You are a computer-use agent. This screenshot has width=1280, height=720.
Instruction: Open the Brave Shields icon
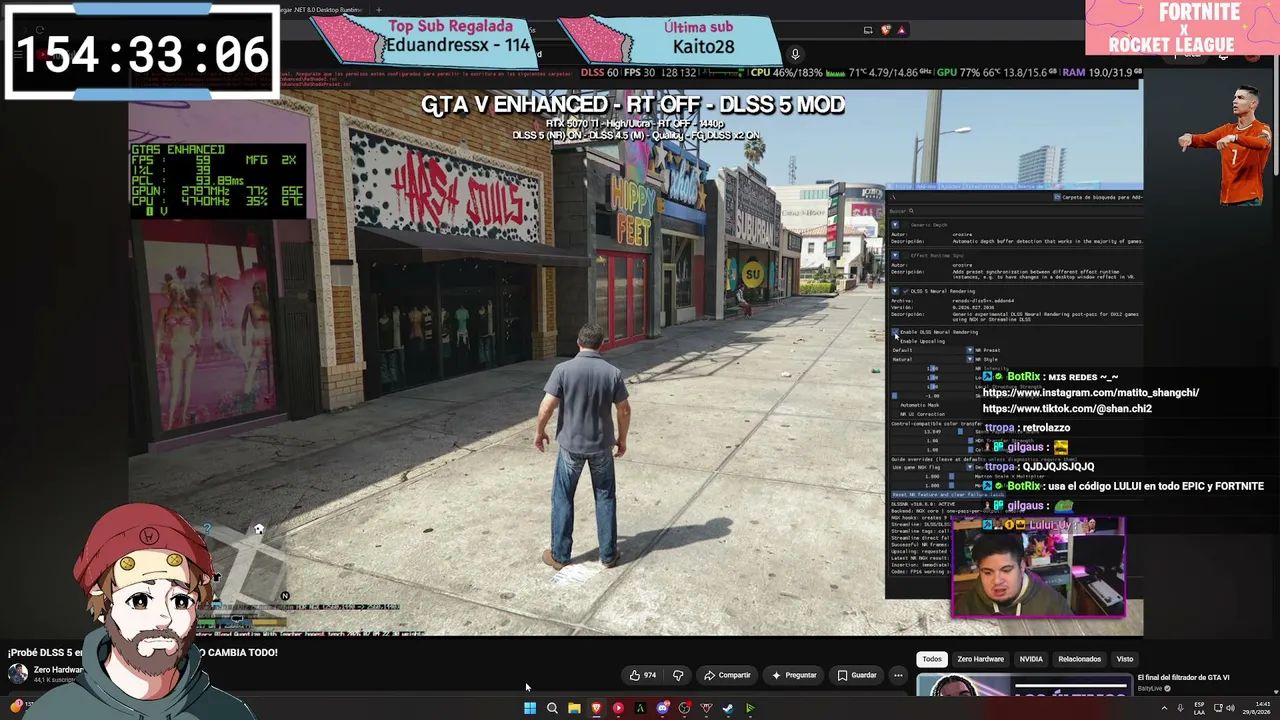886,30
